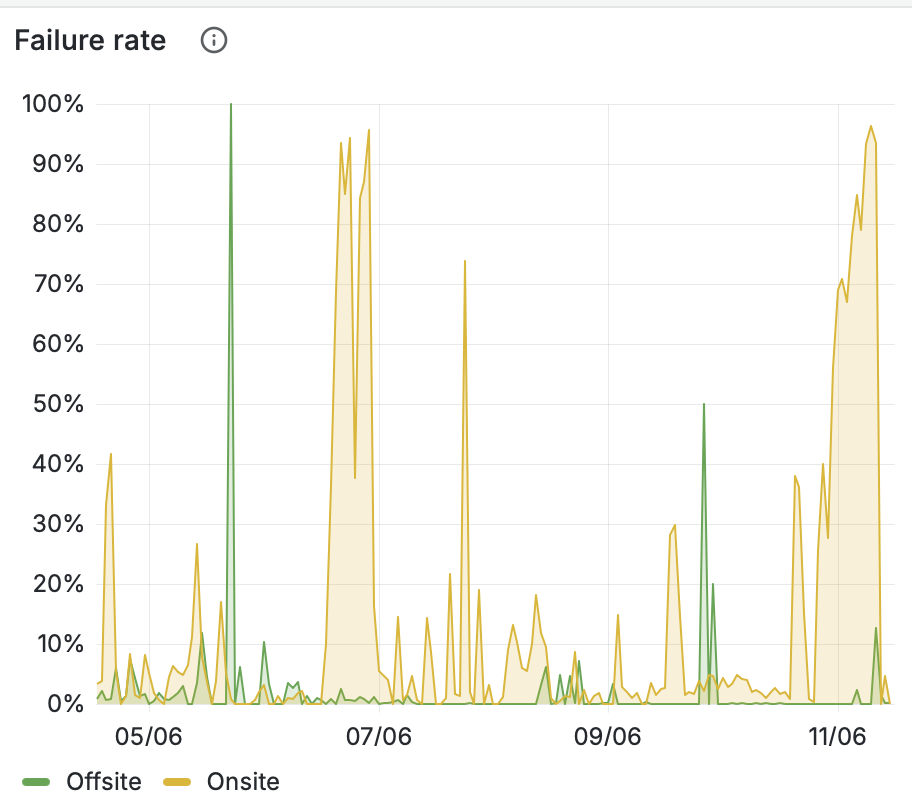Toggle the Offsite series in legend

(x=103, y=781)
